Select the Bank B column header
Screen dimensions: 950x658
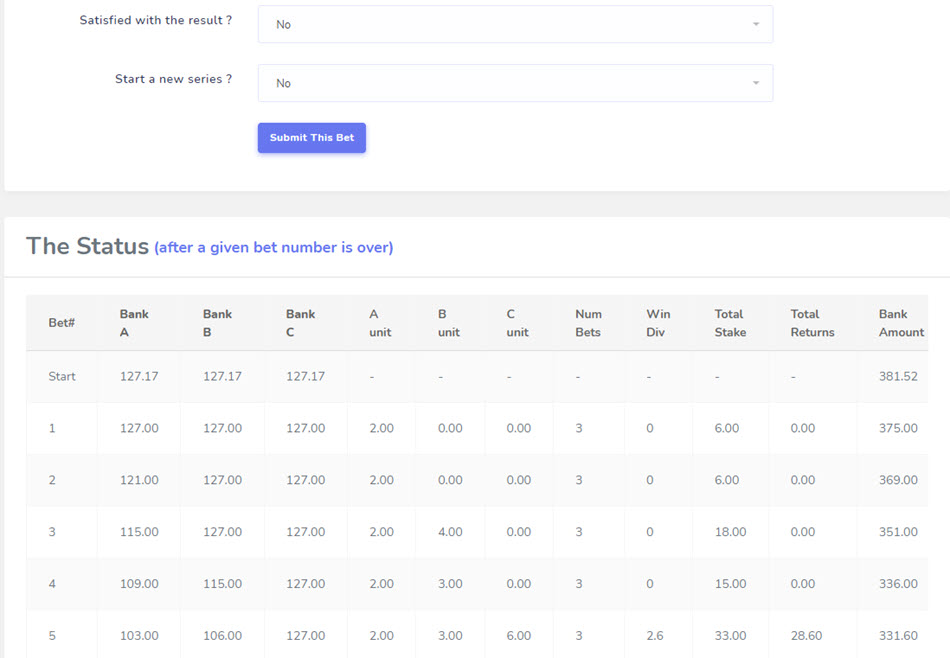tap(217, 323)
